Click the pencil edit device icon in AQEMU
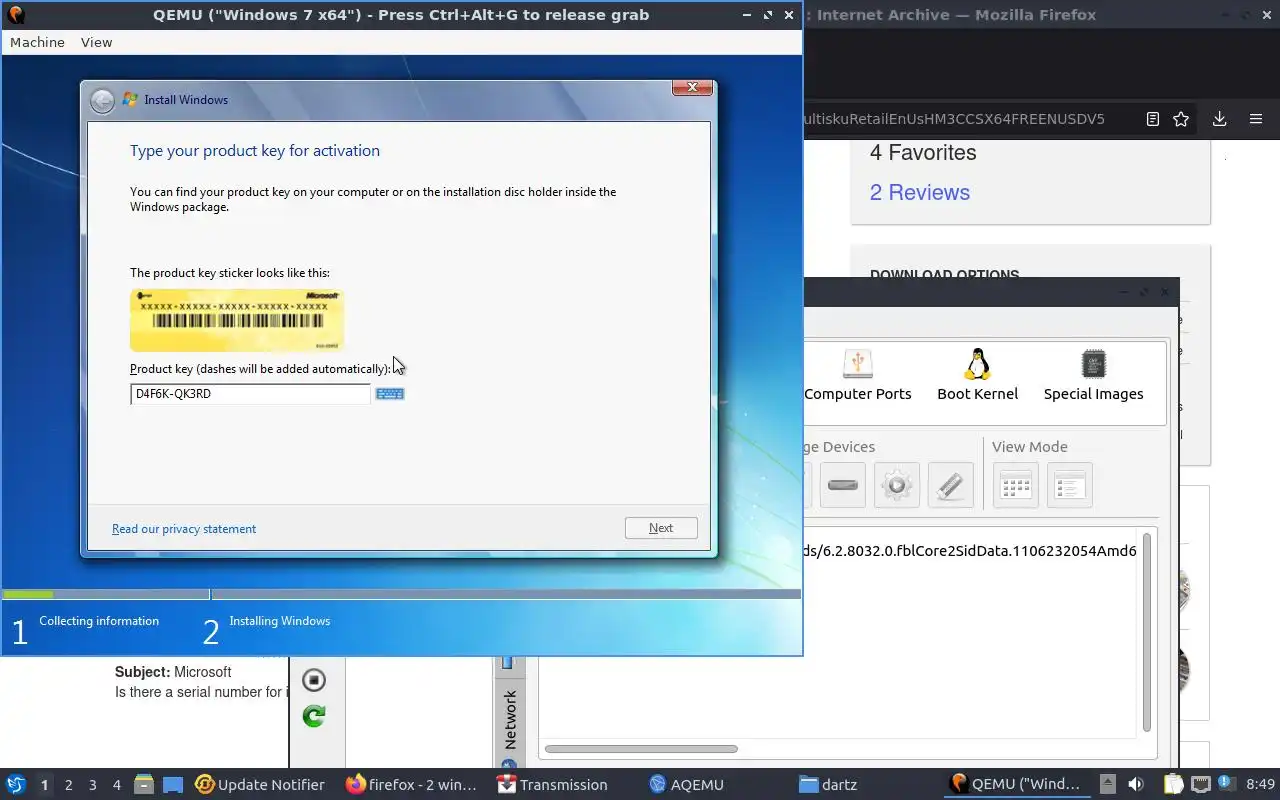 [x=951, y=486]
